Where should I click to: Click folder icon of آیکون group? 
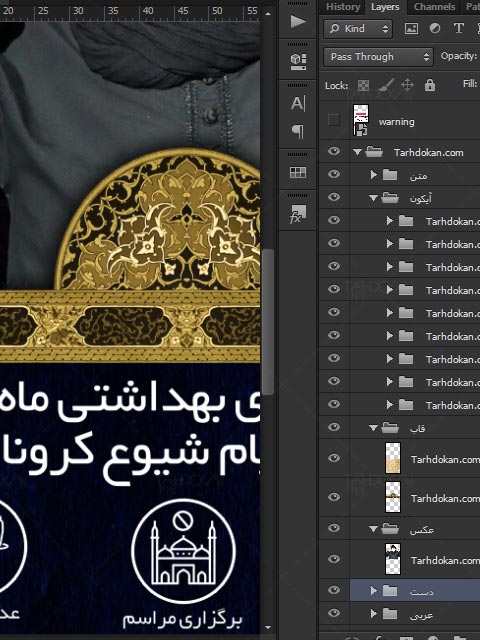pos(390,198)
